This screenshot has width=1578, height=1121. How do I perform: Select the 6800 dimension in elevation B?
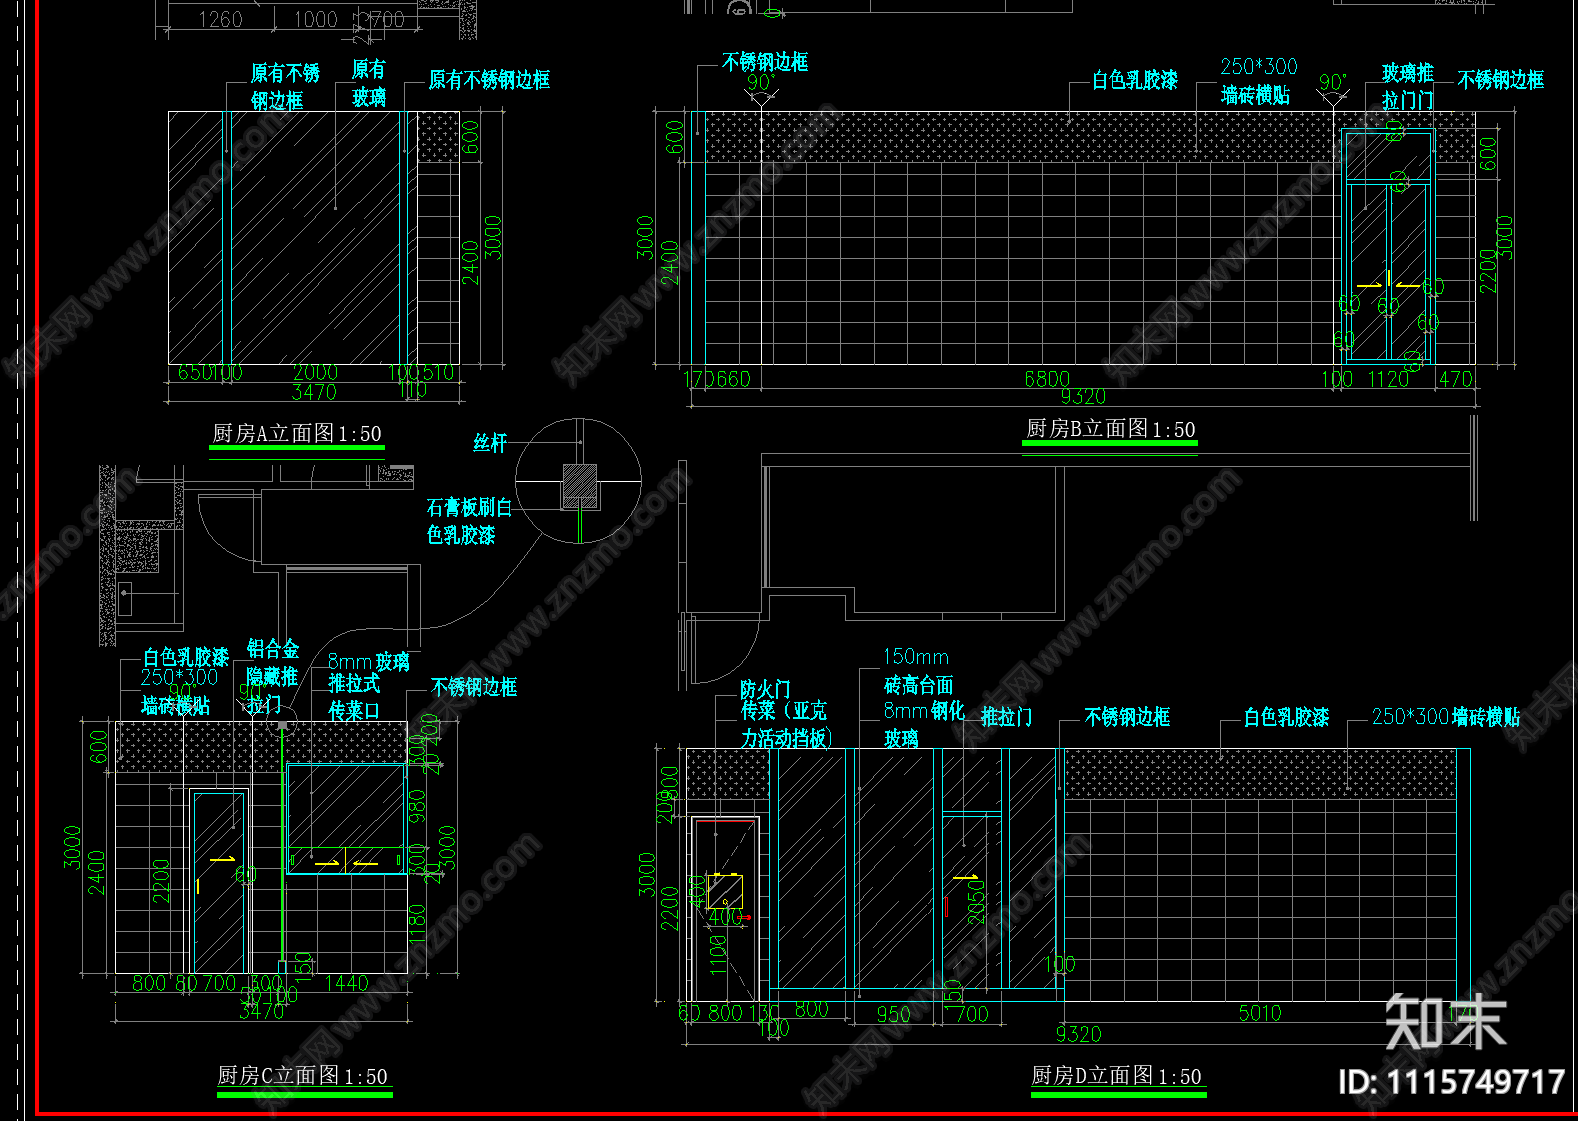point(1047,379)
